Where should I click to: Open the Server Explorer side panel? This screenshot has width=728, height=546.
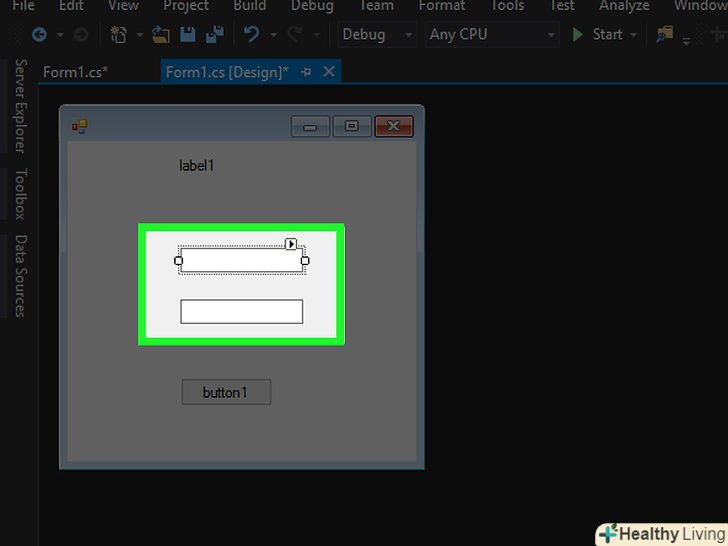point(20,106)
